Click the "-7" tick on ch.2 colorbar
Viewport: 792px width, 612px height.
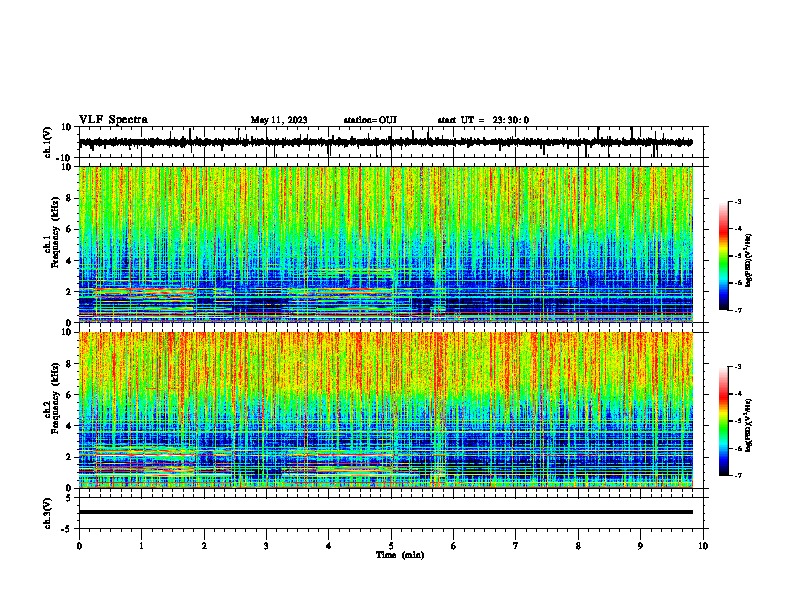coord(737,476)
